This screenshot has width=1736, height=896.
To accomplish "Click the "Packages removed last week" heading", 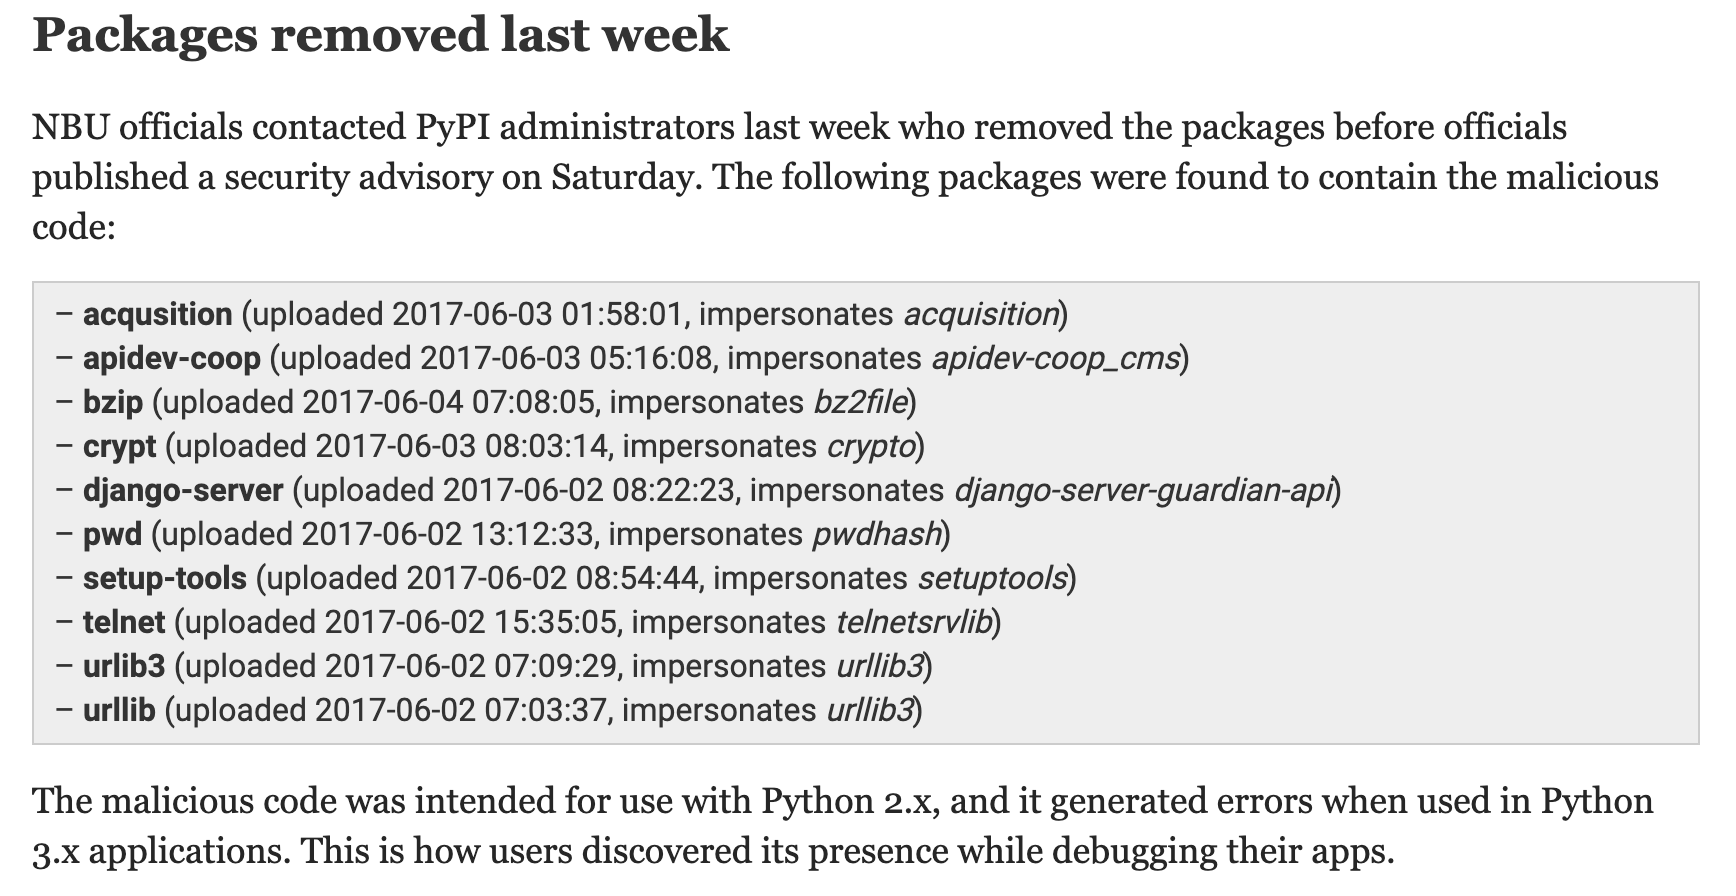I will (380, 36).
